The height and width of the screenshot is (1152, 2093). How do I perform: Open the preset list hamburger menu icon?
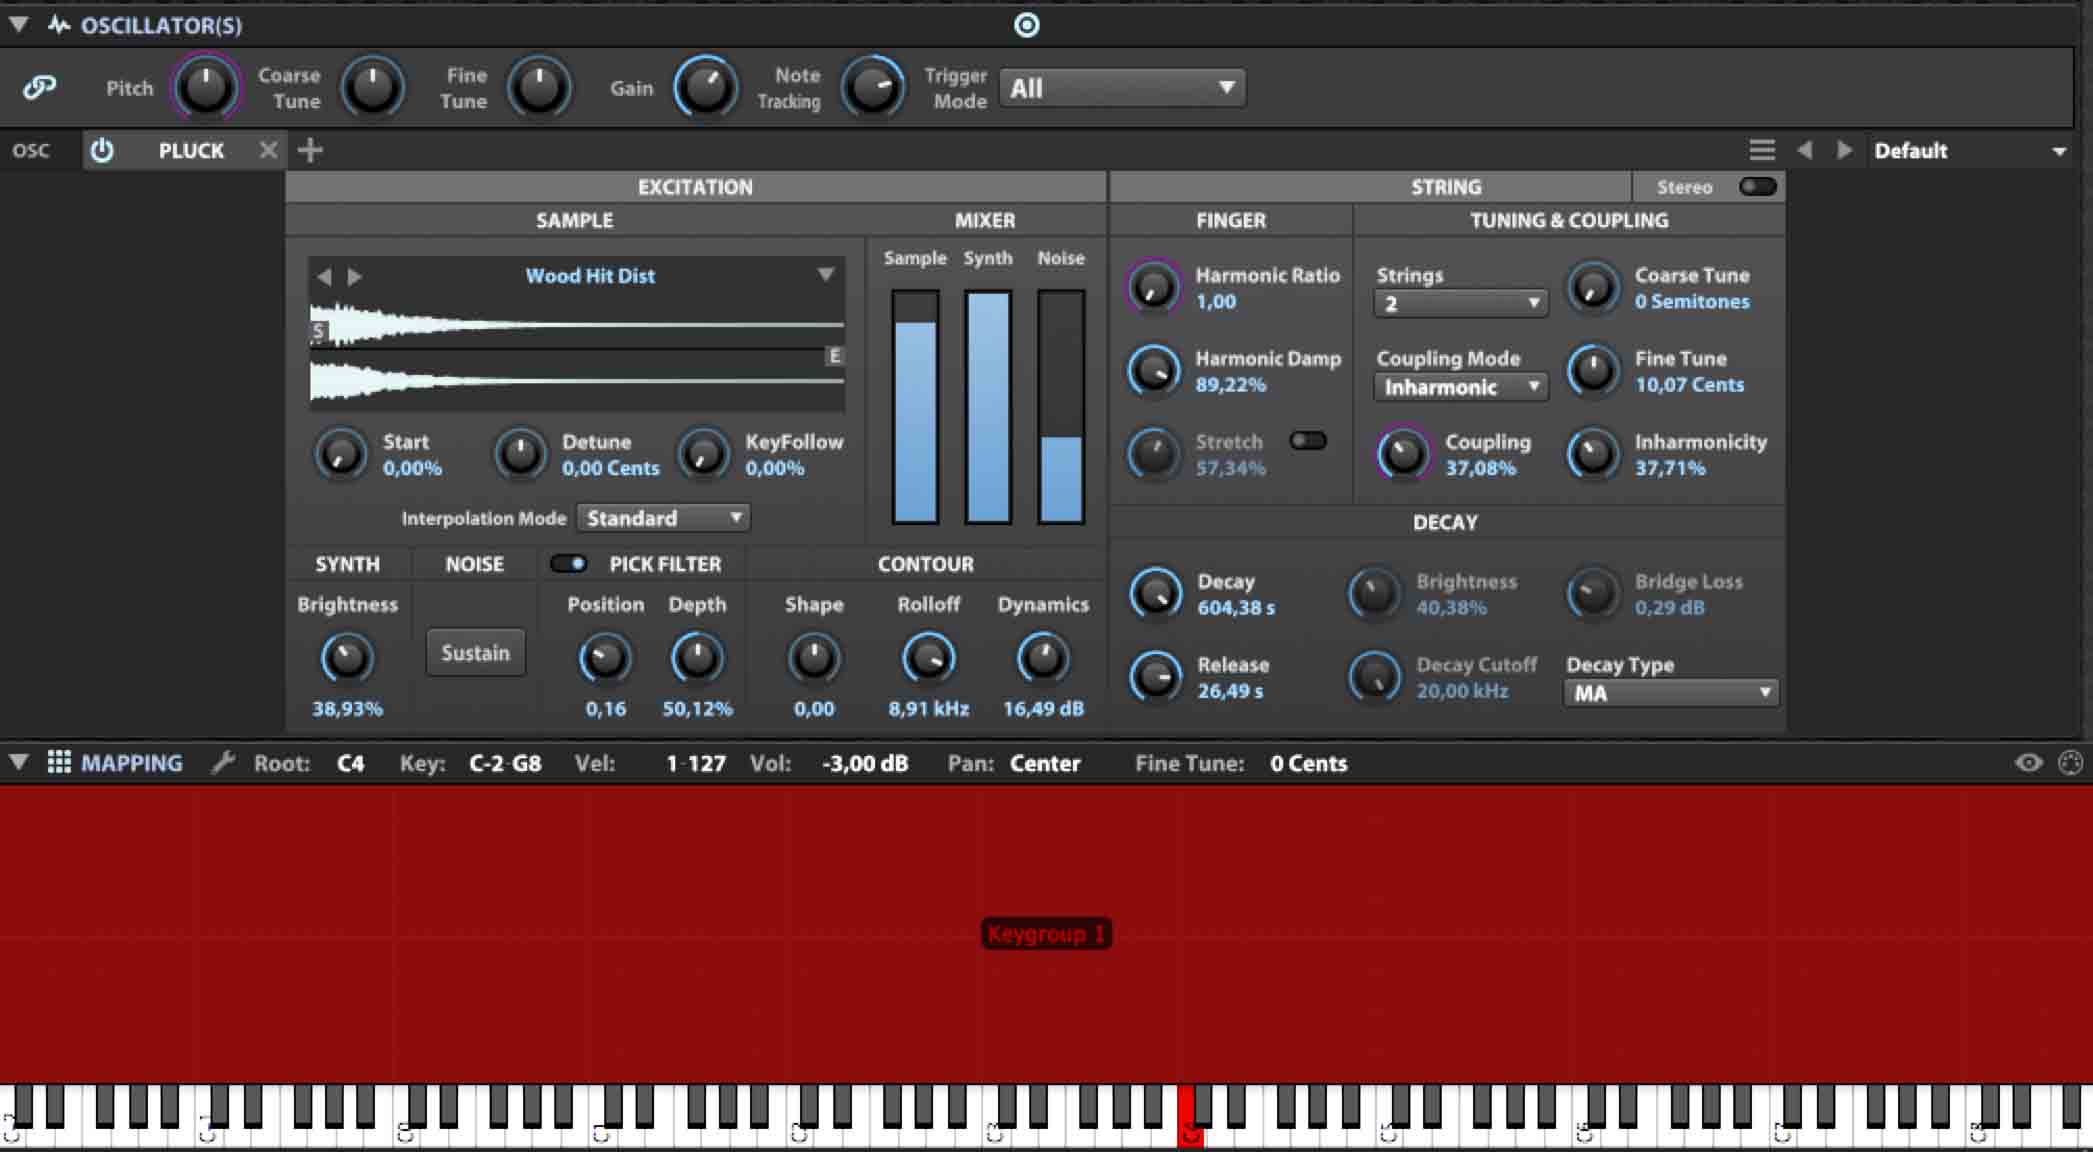[x=1762, y=151]
